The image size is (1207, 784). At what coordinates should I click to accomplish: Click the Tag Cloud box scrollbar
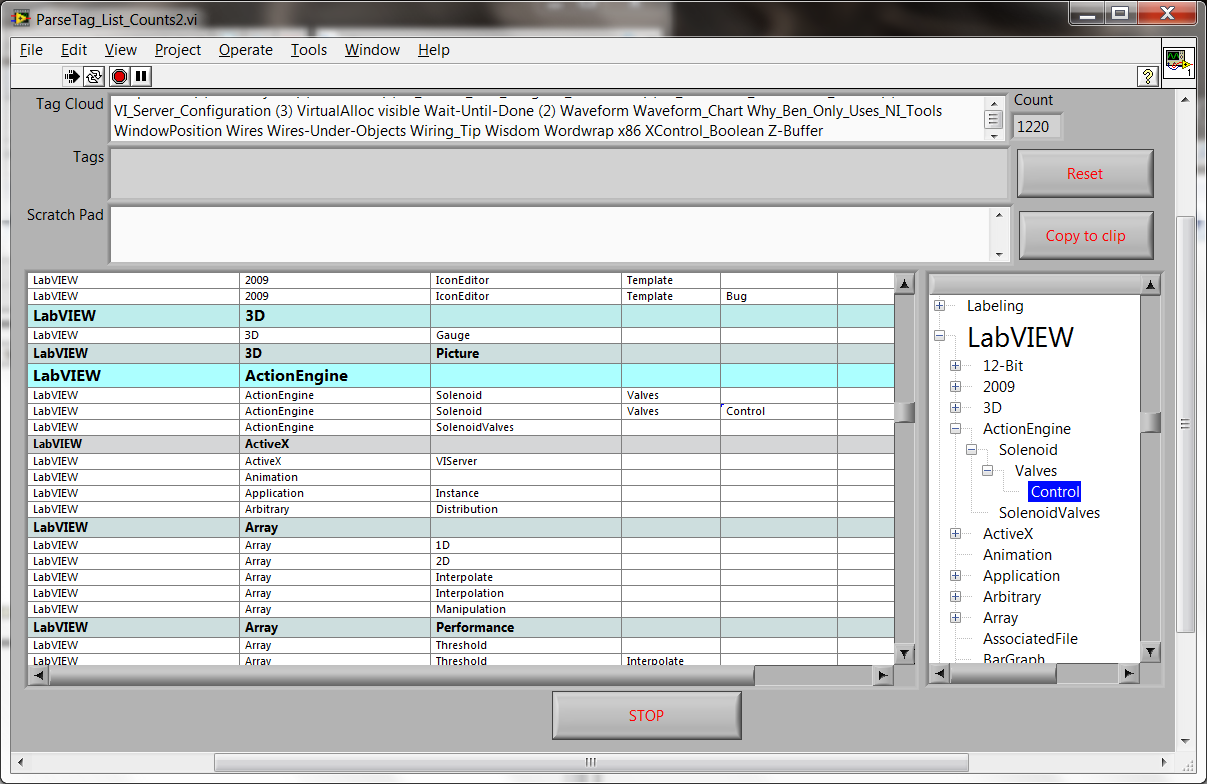click(x=994, y=119)
